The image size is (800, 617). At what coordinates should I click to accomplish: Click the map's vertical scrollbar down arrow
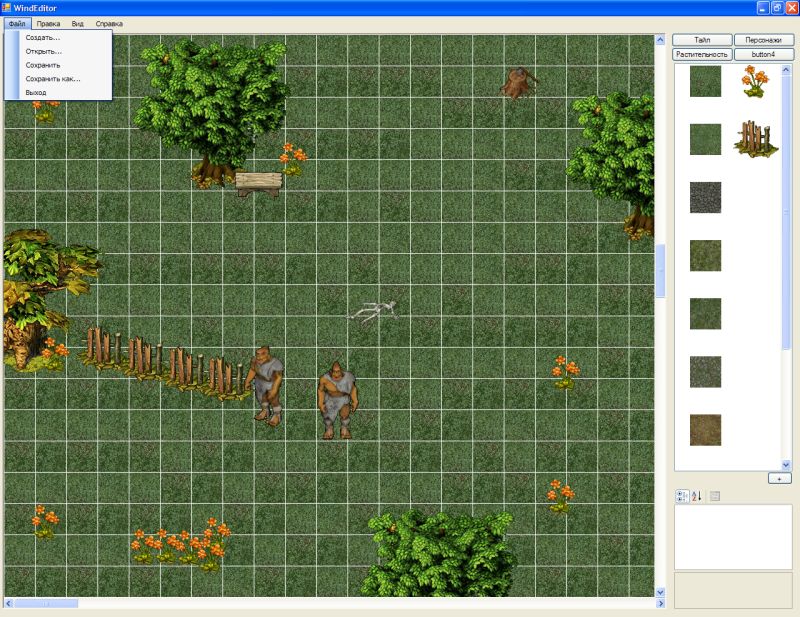pos(660,592)
